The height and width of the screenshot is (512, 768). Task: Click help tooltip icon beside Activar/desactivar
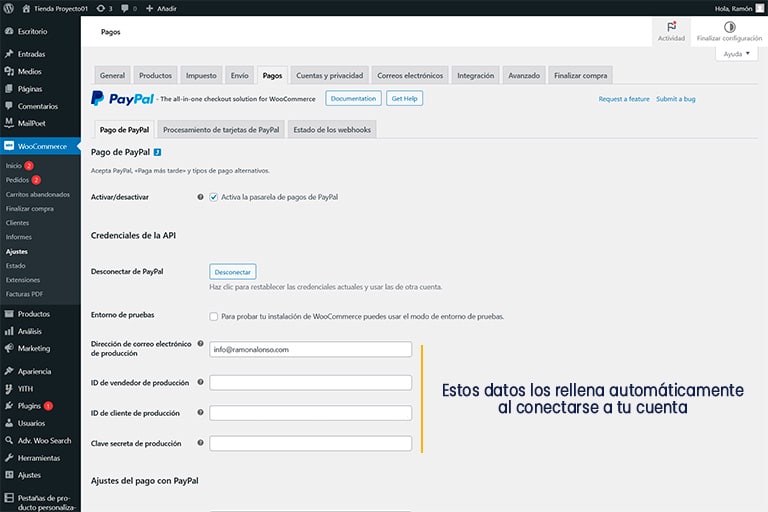pos(200,197)
